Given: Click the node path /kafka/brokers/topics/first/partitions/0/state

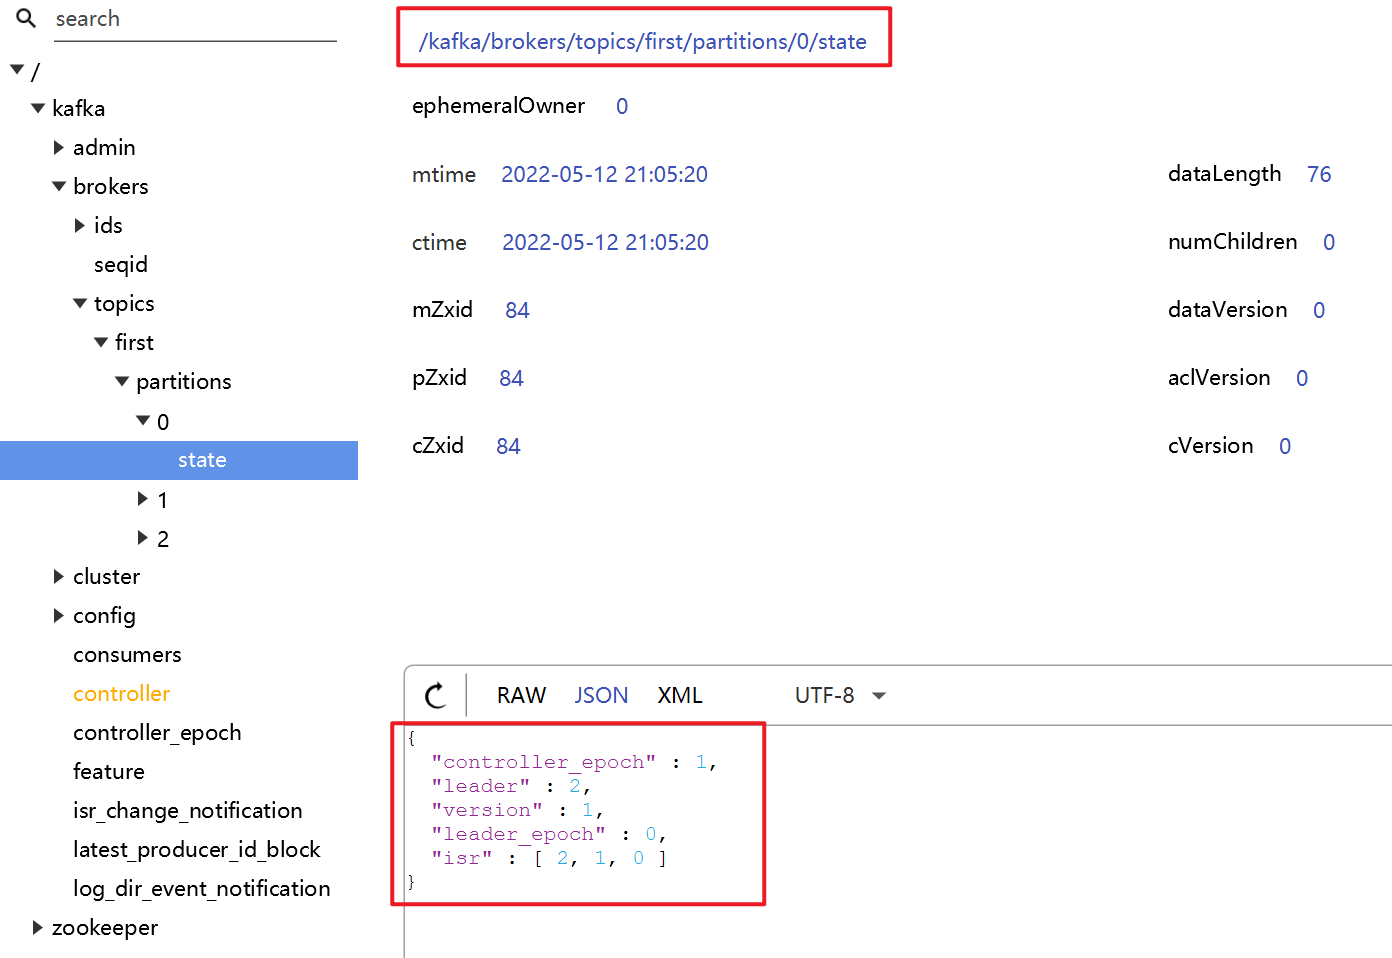Looking at the screenshot, I should 643,41.
